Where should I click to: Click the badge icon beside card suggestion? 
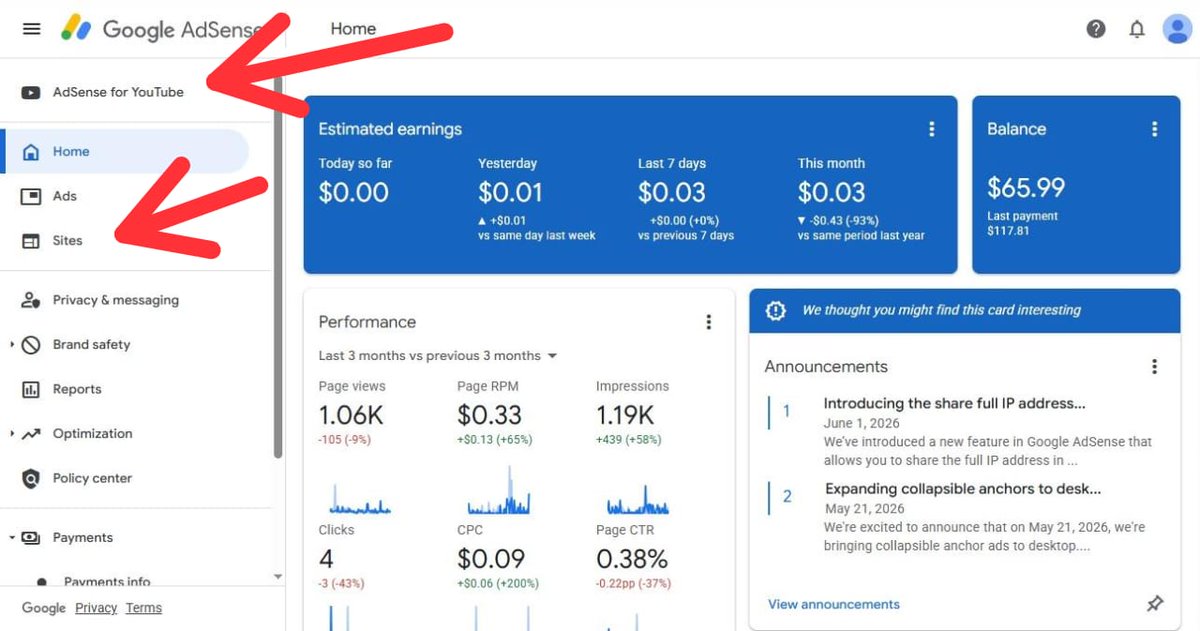[x=776, y=311]
